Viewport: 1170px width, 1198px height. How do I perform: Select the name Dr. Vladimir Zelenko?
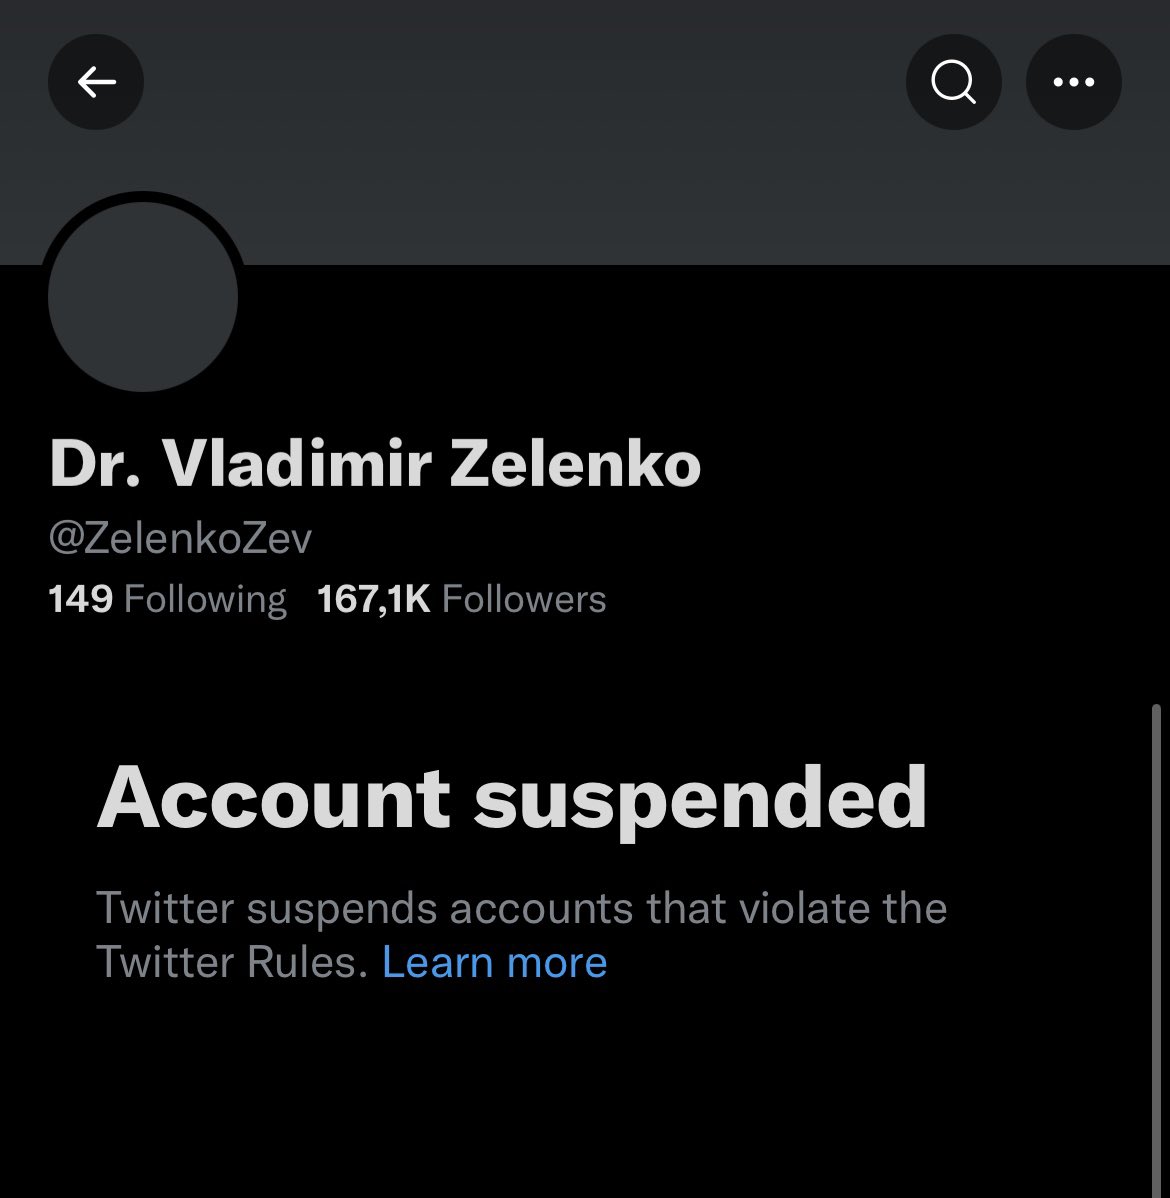[375, 466]
